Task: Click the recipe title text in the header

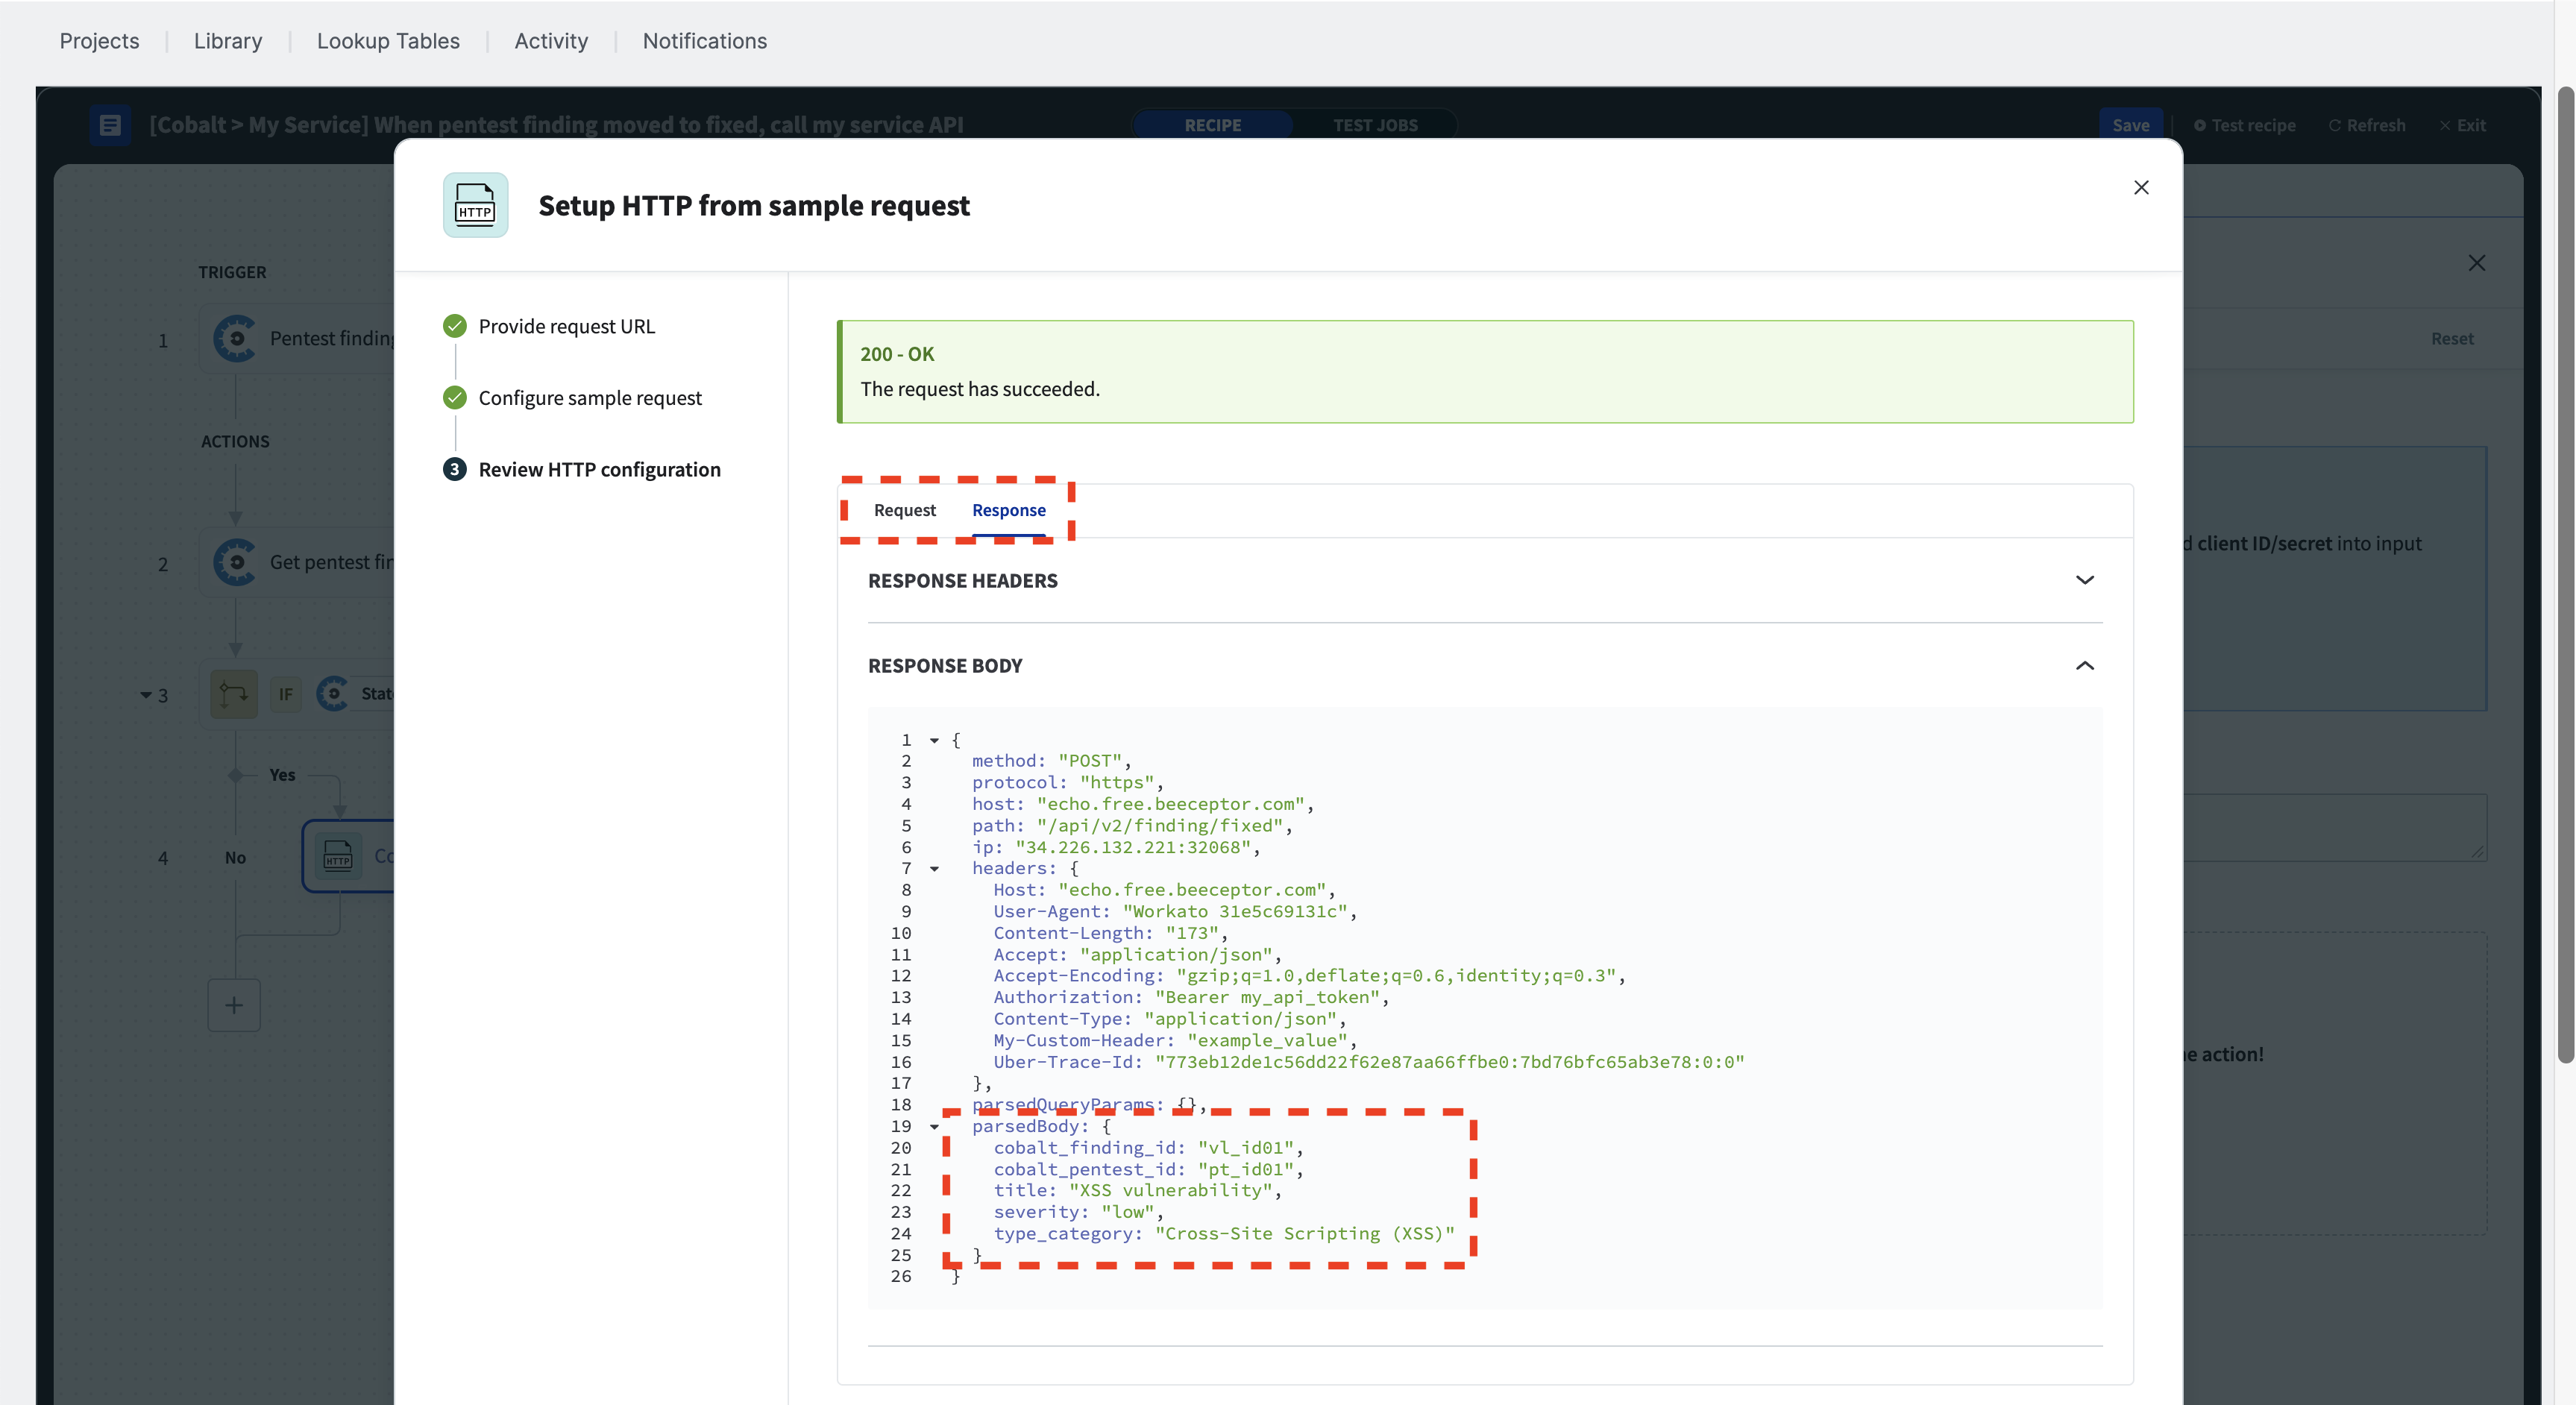Action: click(x=556, y=125)
